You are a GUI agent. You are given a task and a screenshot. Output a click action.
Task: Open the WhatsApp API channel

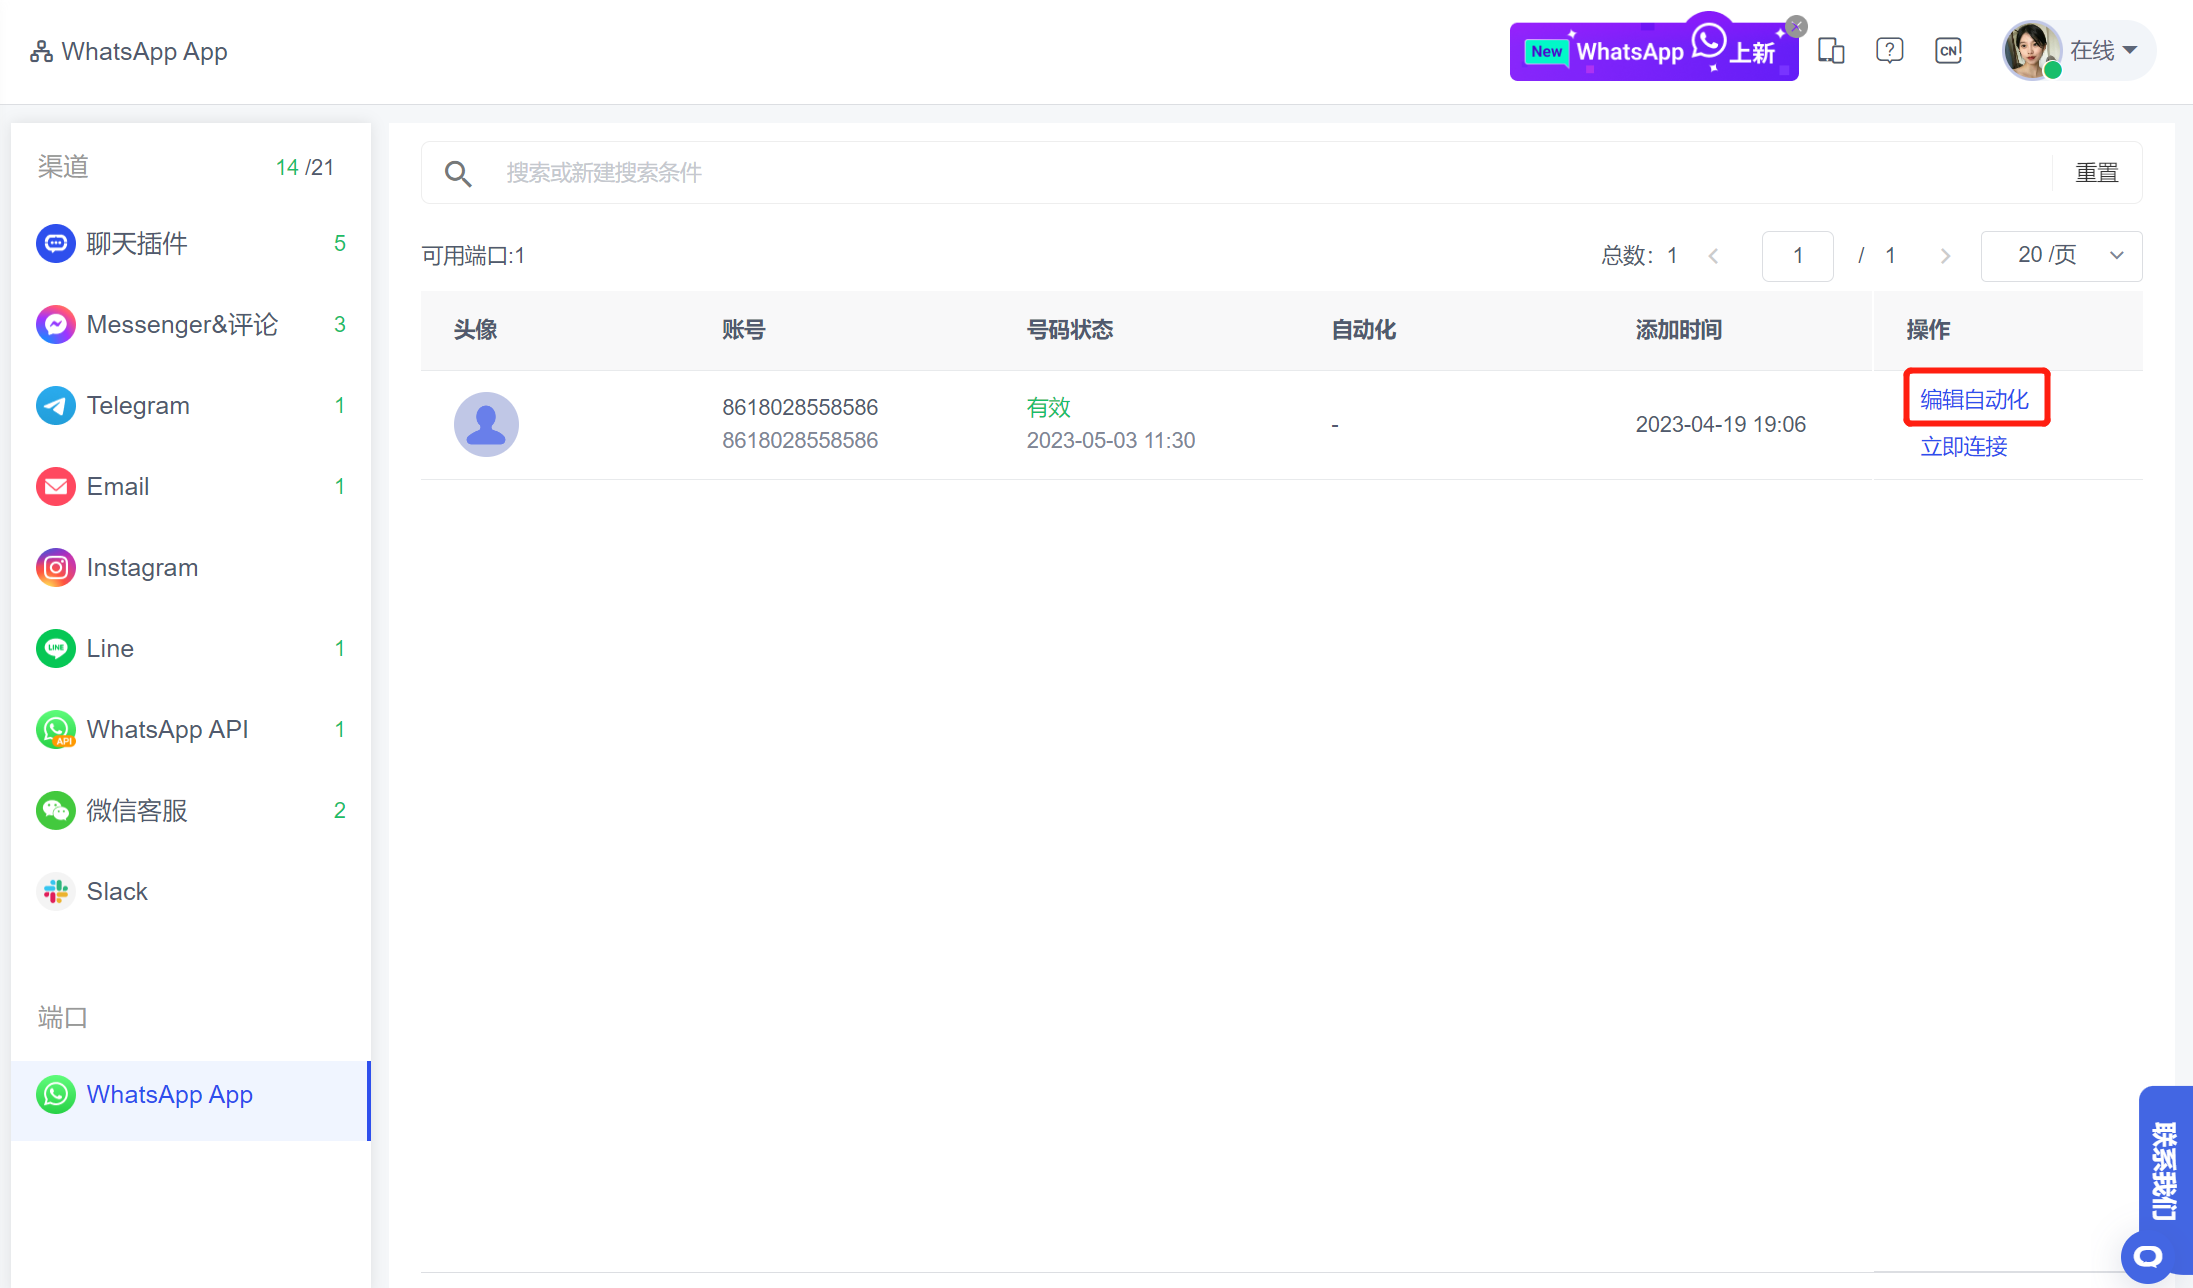point(167,729)
